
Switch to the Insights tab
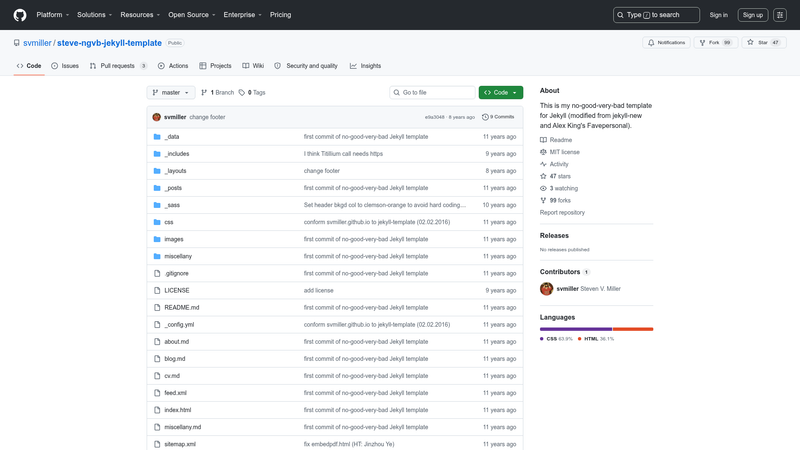[365, 66]
